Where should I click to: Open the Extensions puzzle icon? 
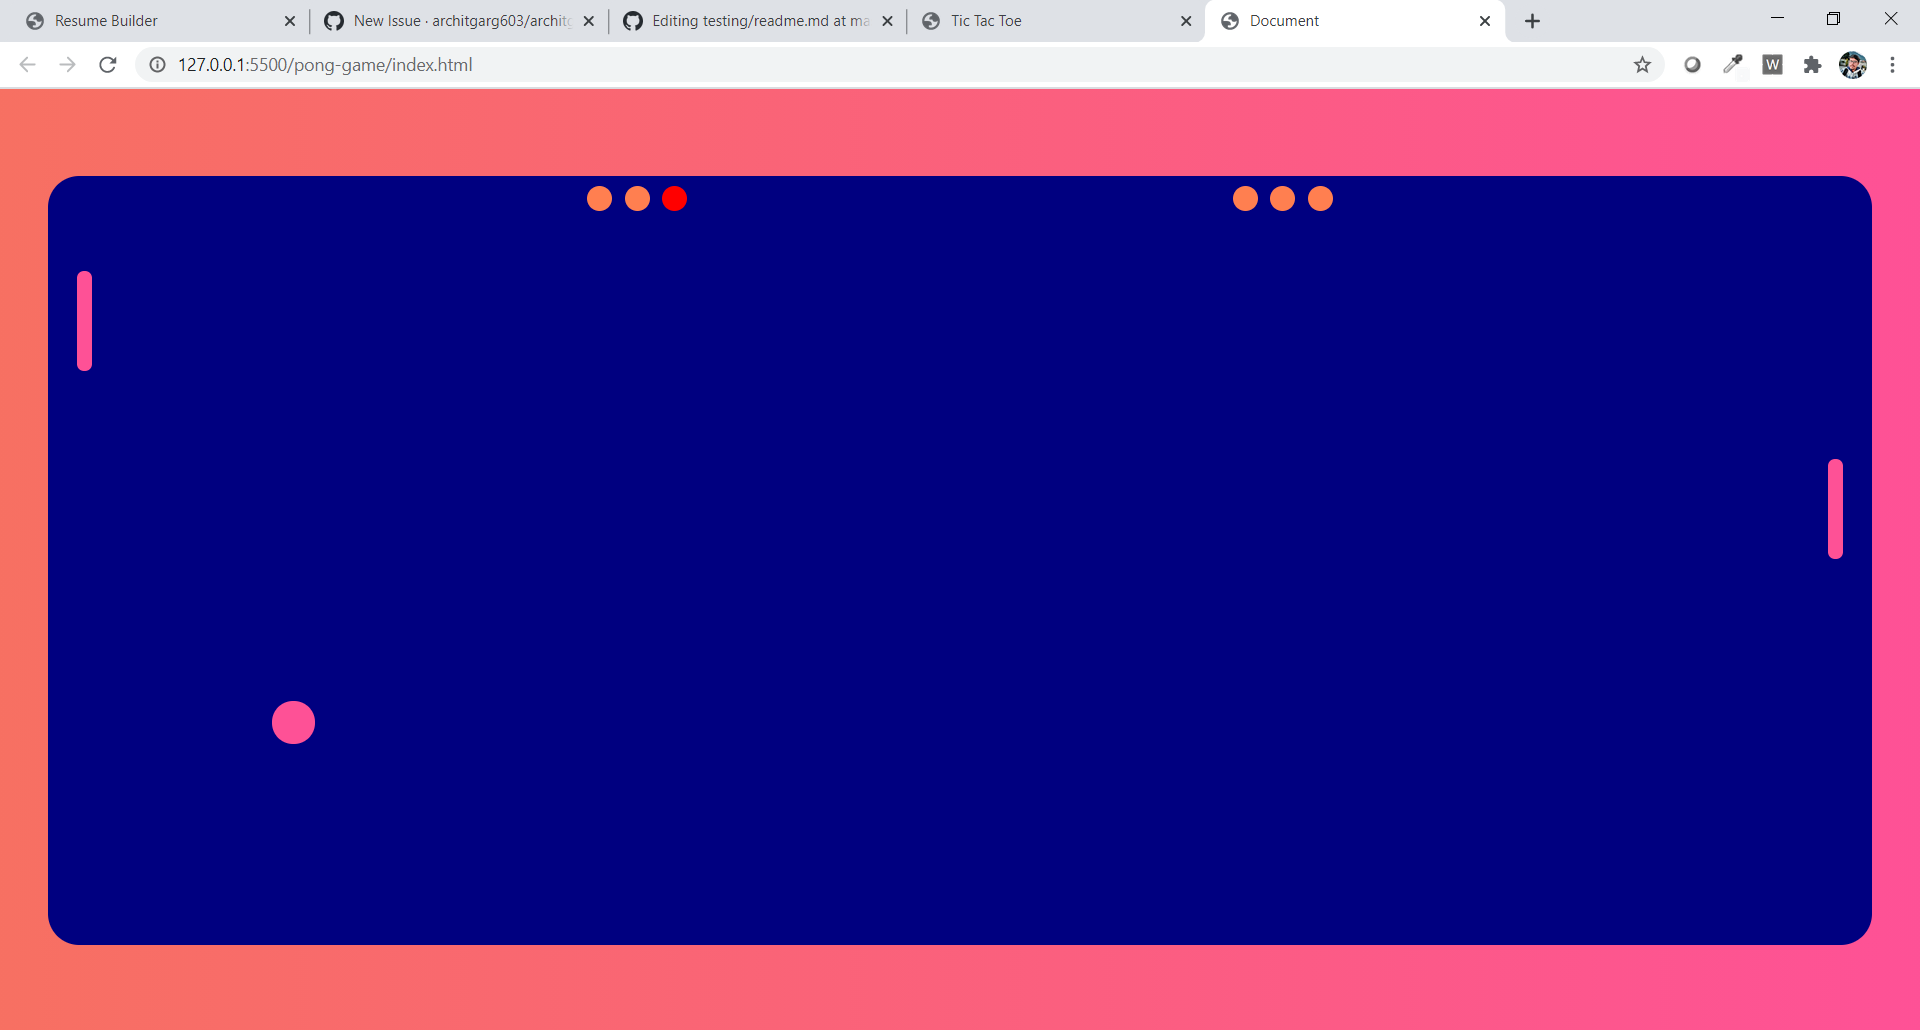pyautogui.click(x=1813, y=64)
